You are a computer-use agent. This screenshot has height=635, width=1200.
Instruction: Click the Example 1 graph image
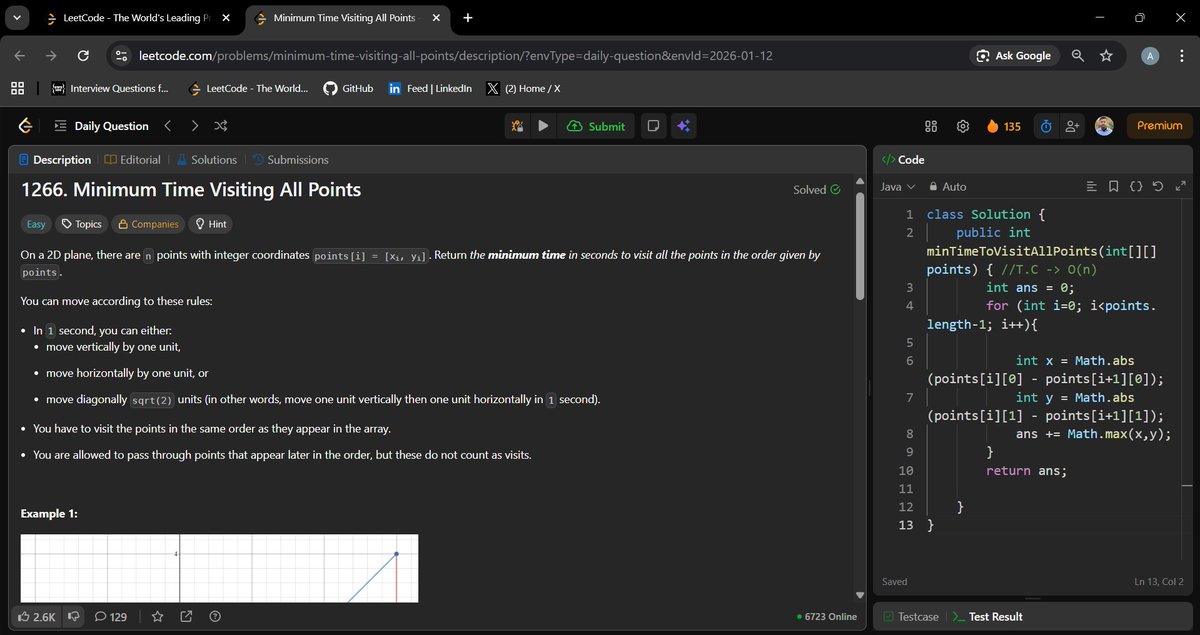(x=219, y=568)
